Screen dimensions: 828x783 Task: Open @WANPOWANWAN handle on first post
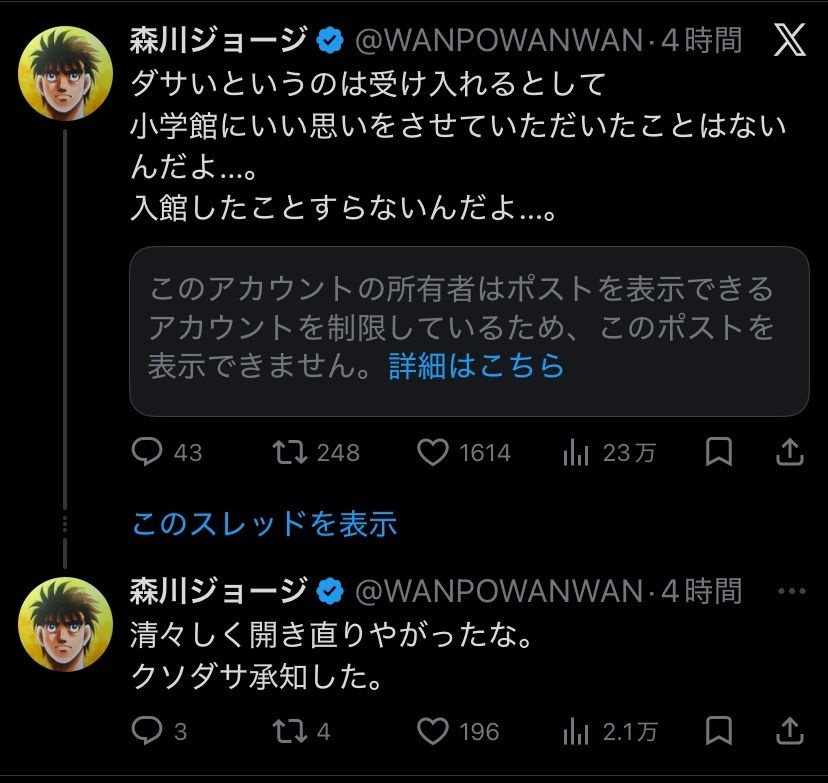[x=500, y=41]
